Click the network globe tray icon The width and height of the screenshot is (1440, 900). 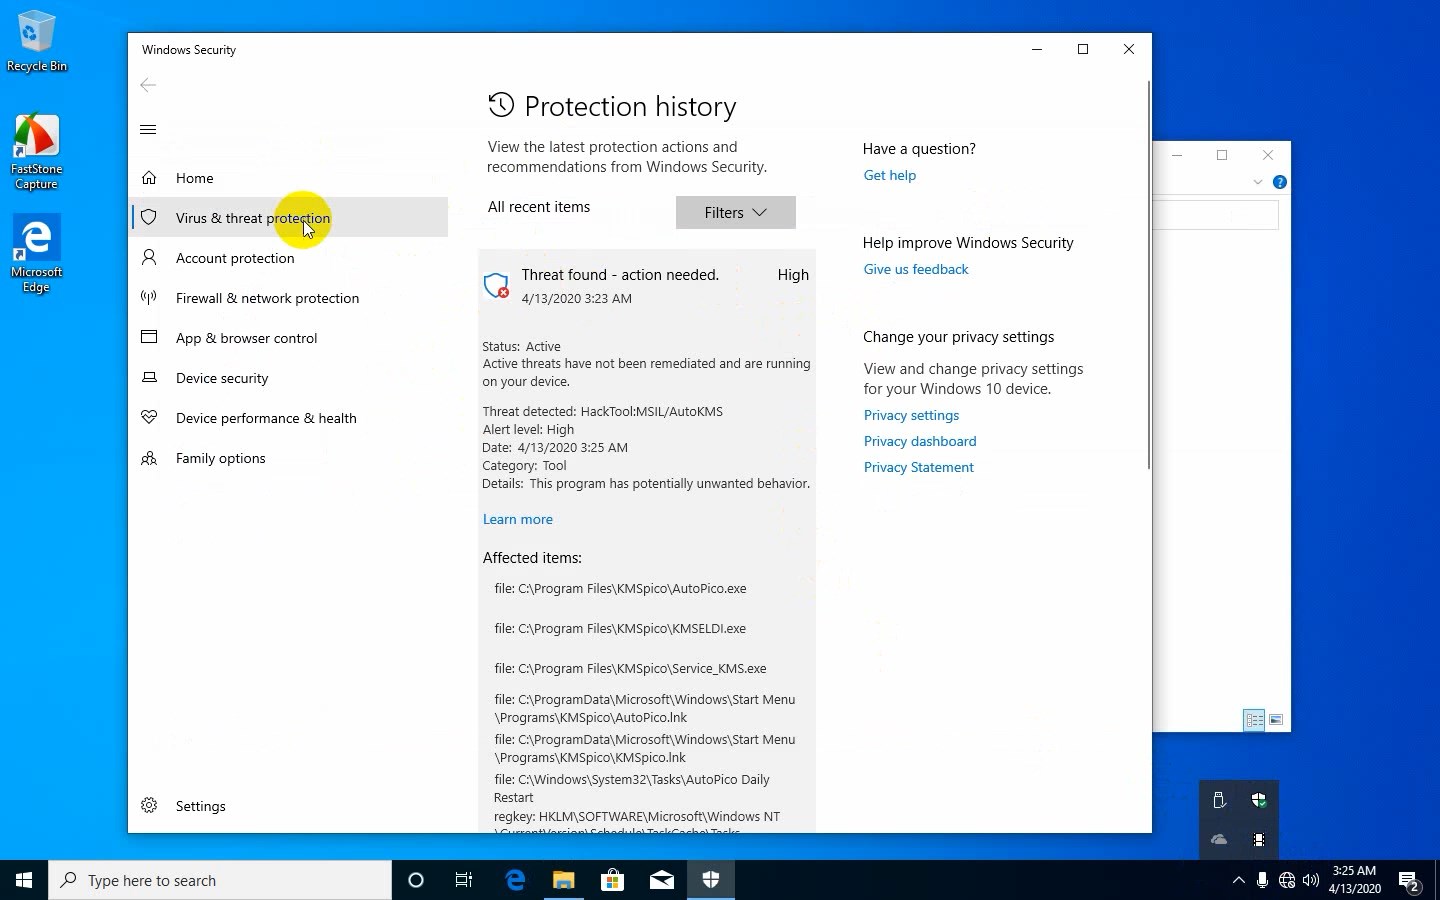pyautogui.click(x=1287, y=881)
